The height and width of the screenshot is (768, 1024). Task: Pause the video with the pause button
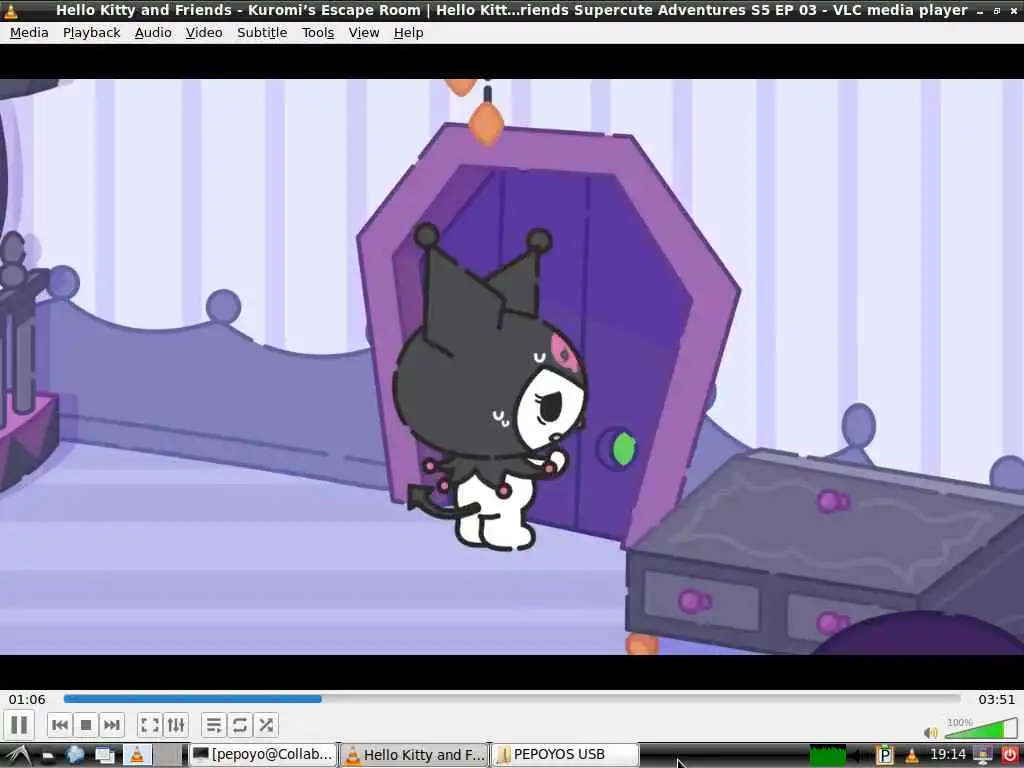tap(19, 725)
